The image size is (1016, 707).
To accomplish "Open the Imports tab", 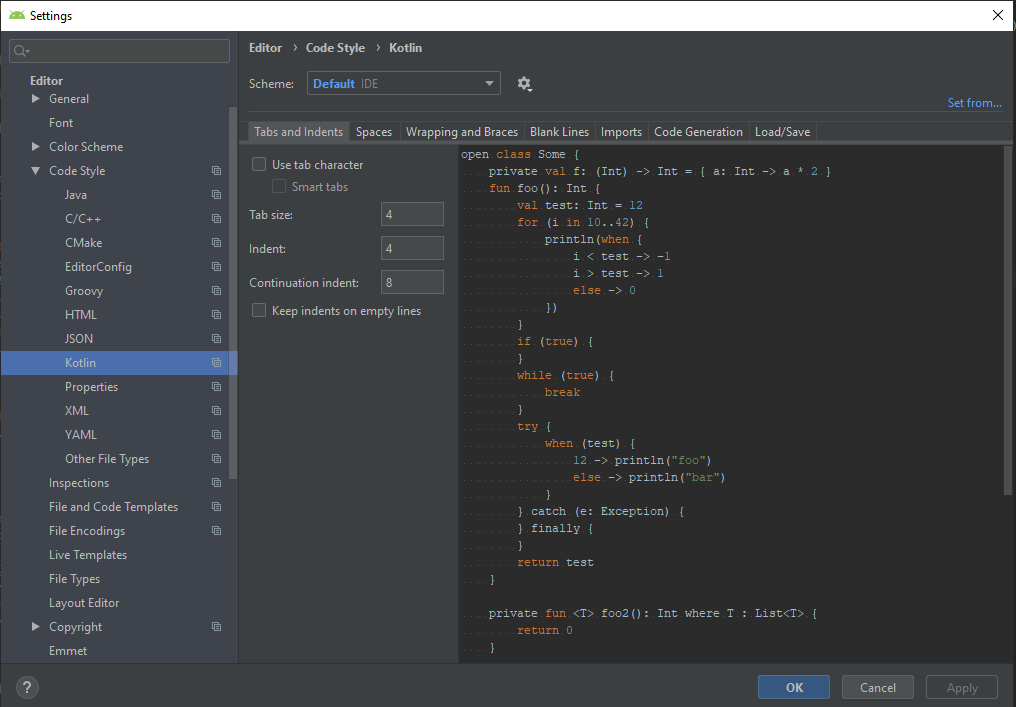I will 621,131.
